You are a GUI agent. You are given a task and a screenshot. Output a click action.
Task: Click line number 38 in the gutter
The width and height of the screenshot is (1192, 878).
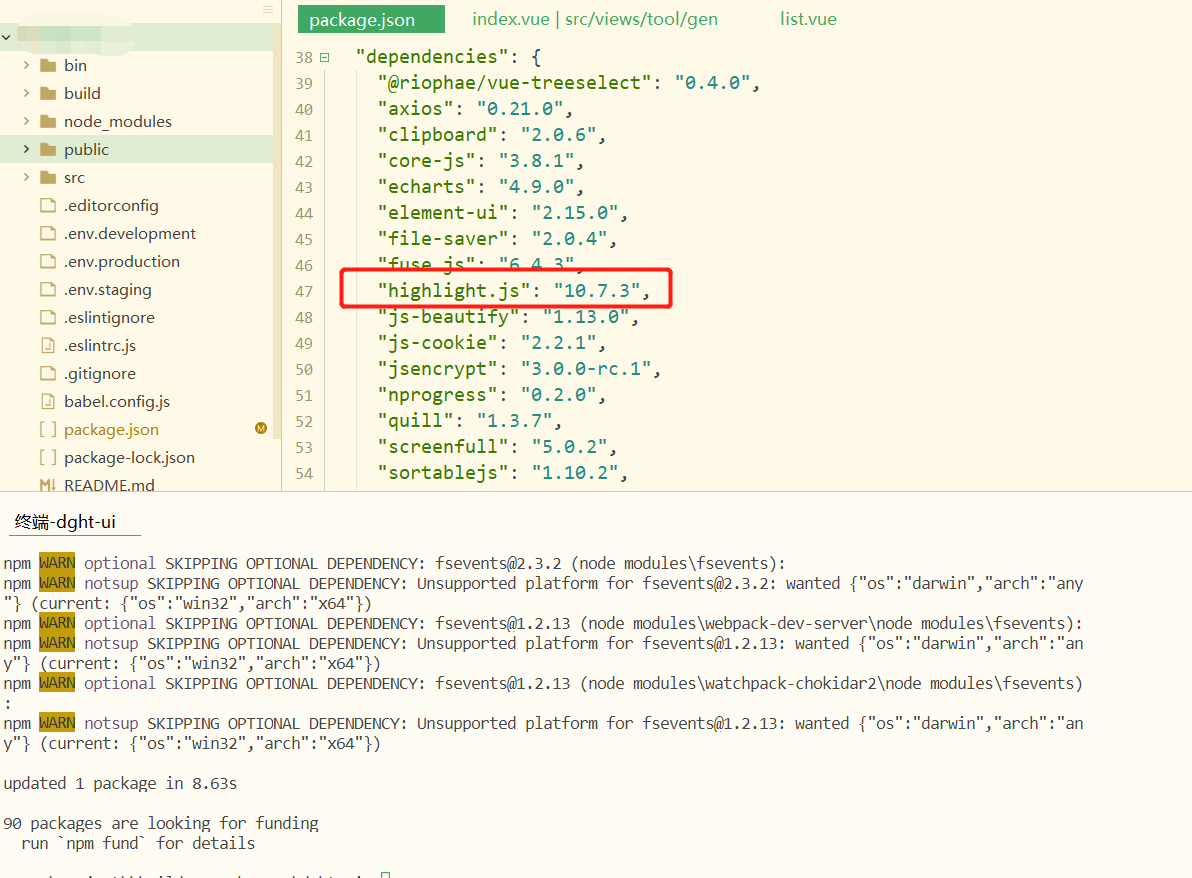(x=304, y=57)
